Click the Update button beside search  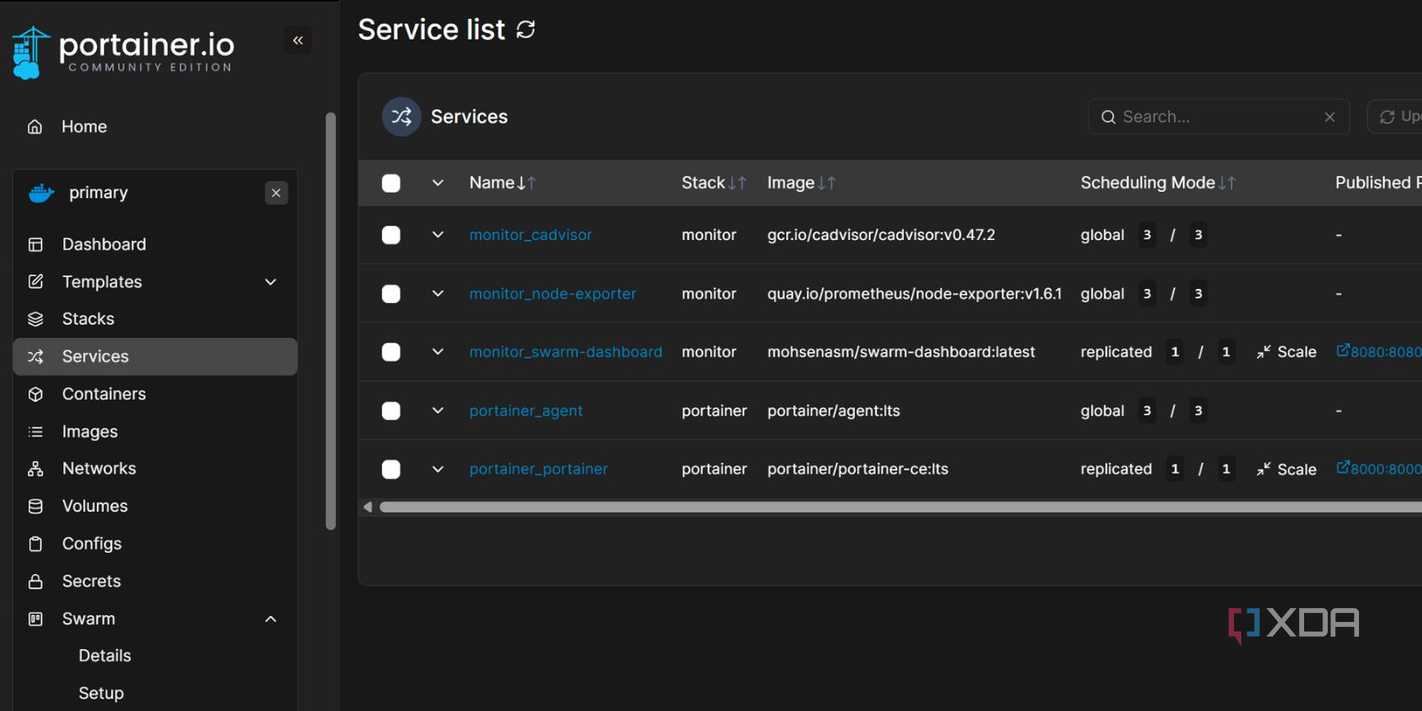pos(1394,117)
